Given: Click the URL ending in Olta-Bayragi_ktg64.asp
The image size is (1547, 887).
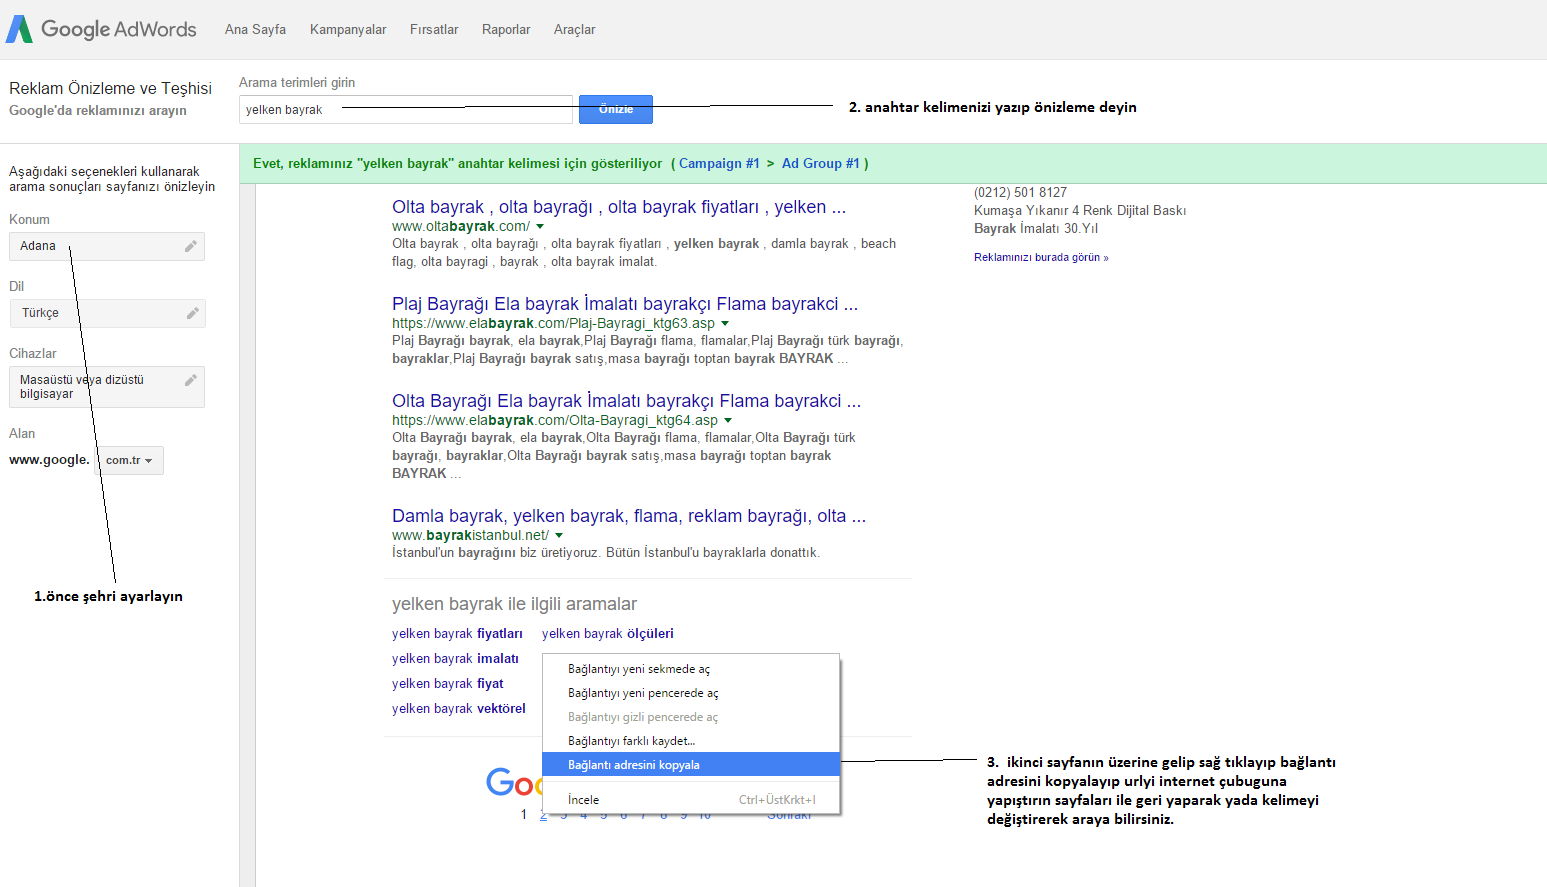Looking at the screenshot, I should coord(555,421).
